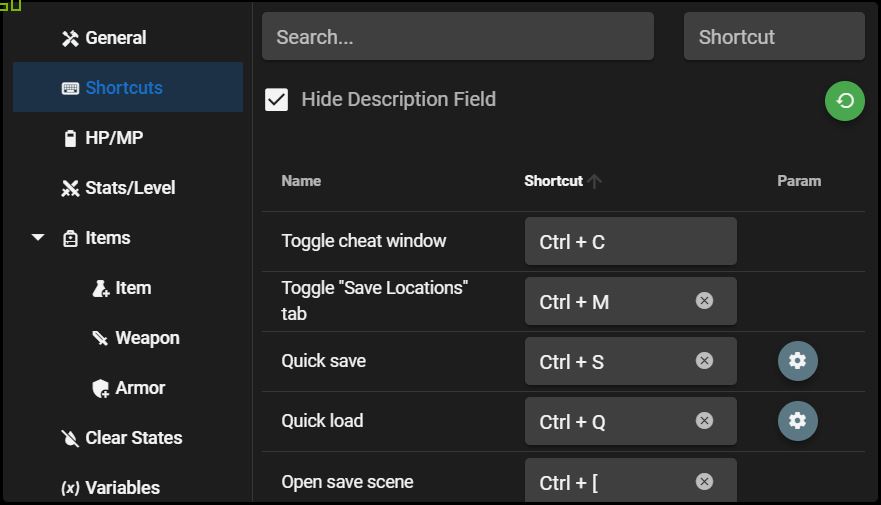Collapse the Items tree section
This screenshot has height=505, width=881.
coord(38,238)
